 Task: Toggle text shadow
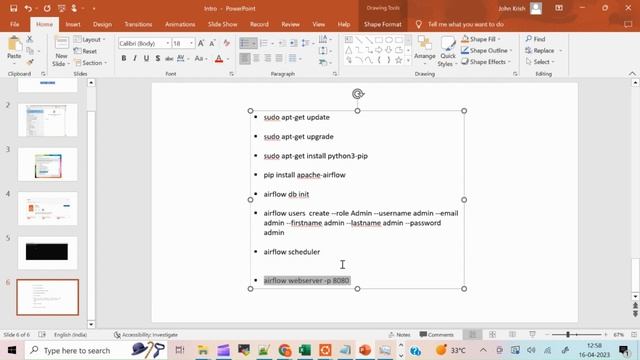coord(158,59)
